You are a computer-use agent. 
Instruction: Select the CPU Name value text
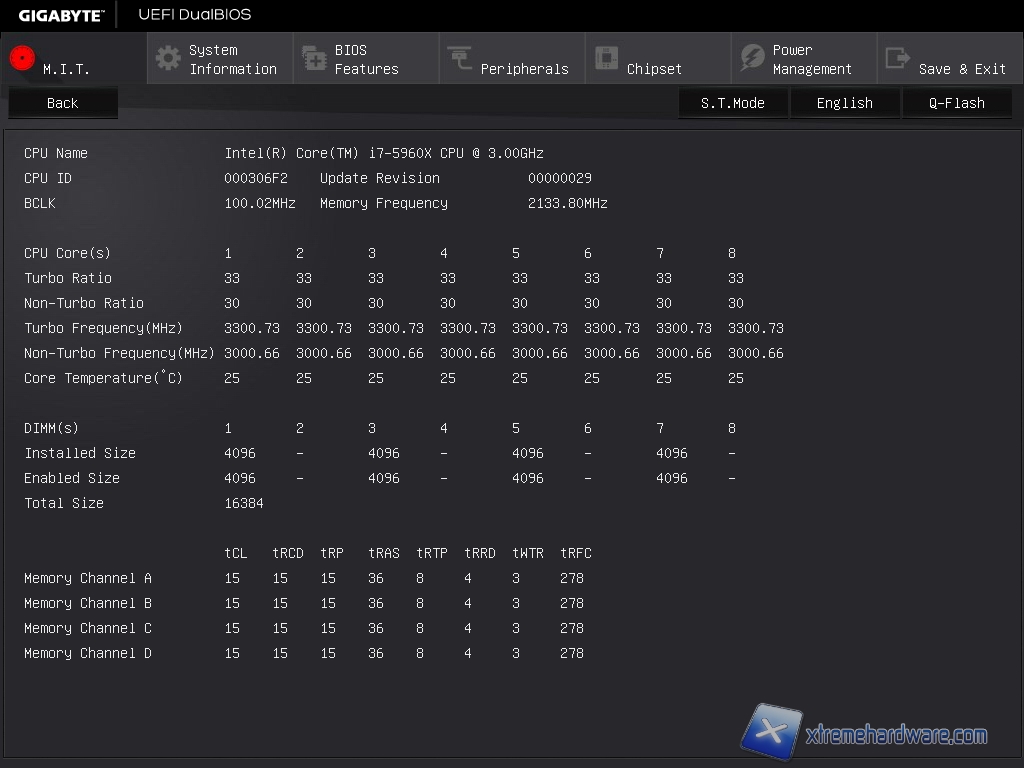click(x=384, y=153)
